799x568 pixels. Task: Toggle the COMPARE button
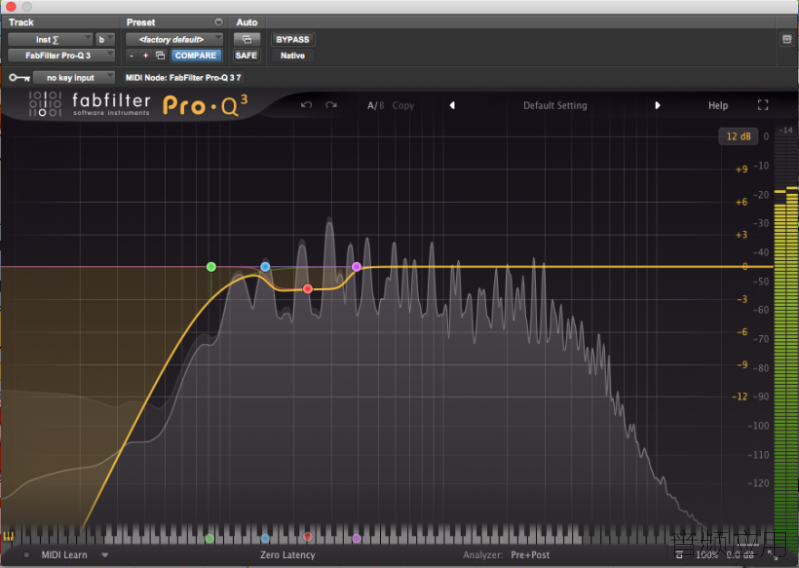point(196,56)
